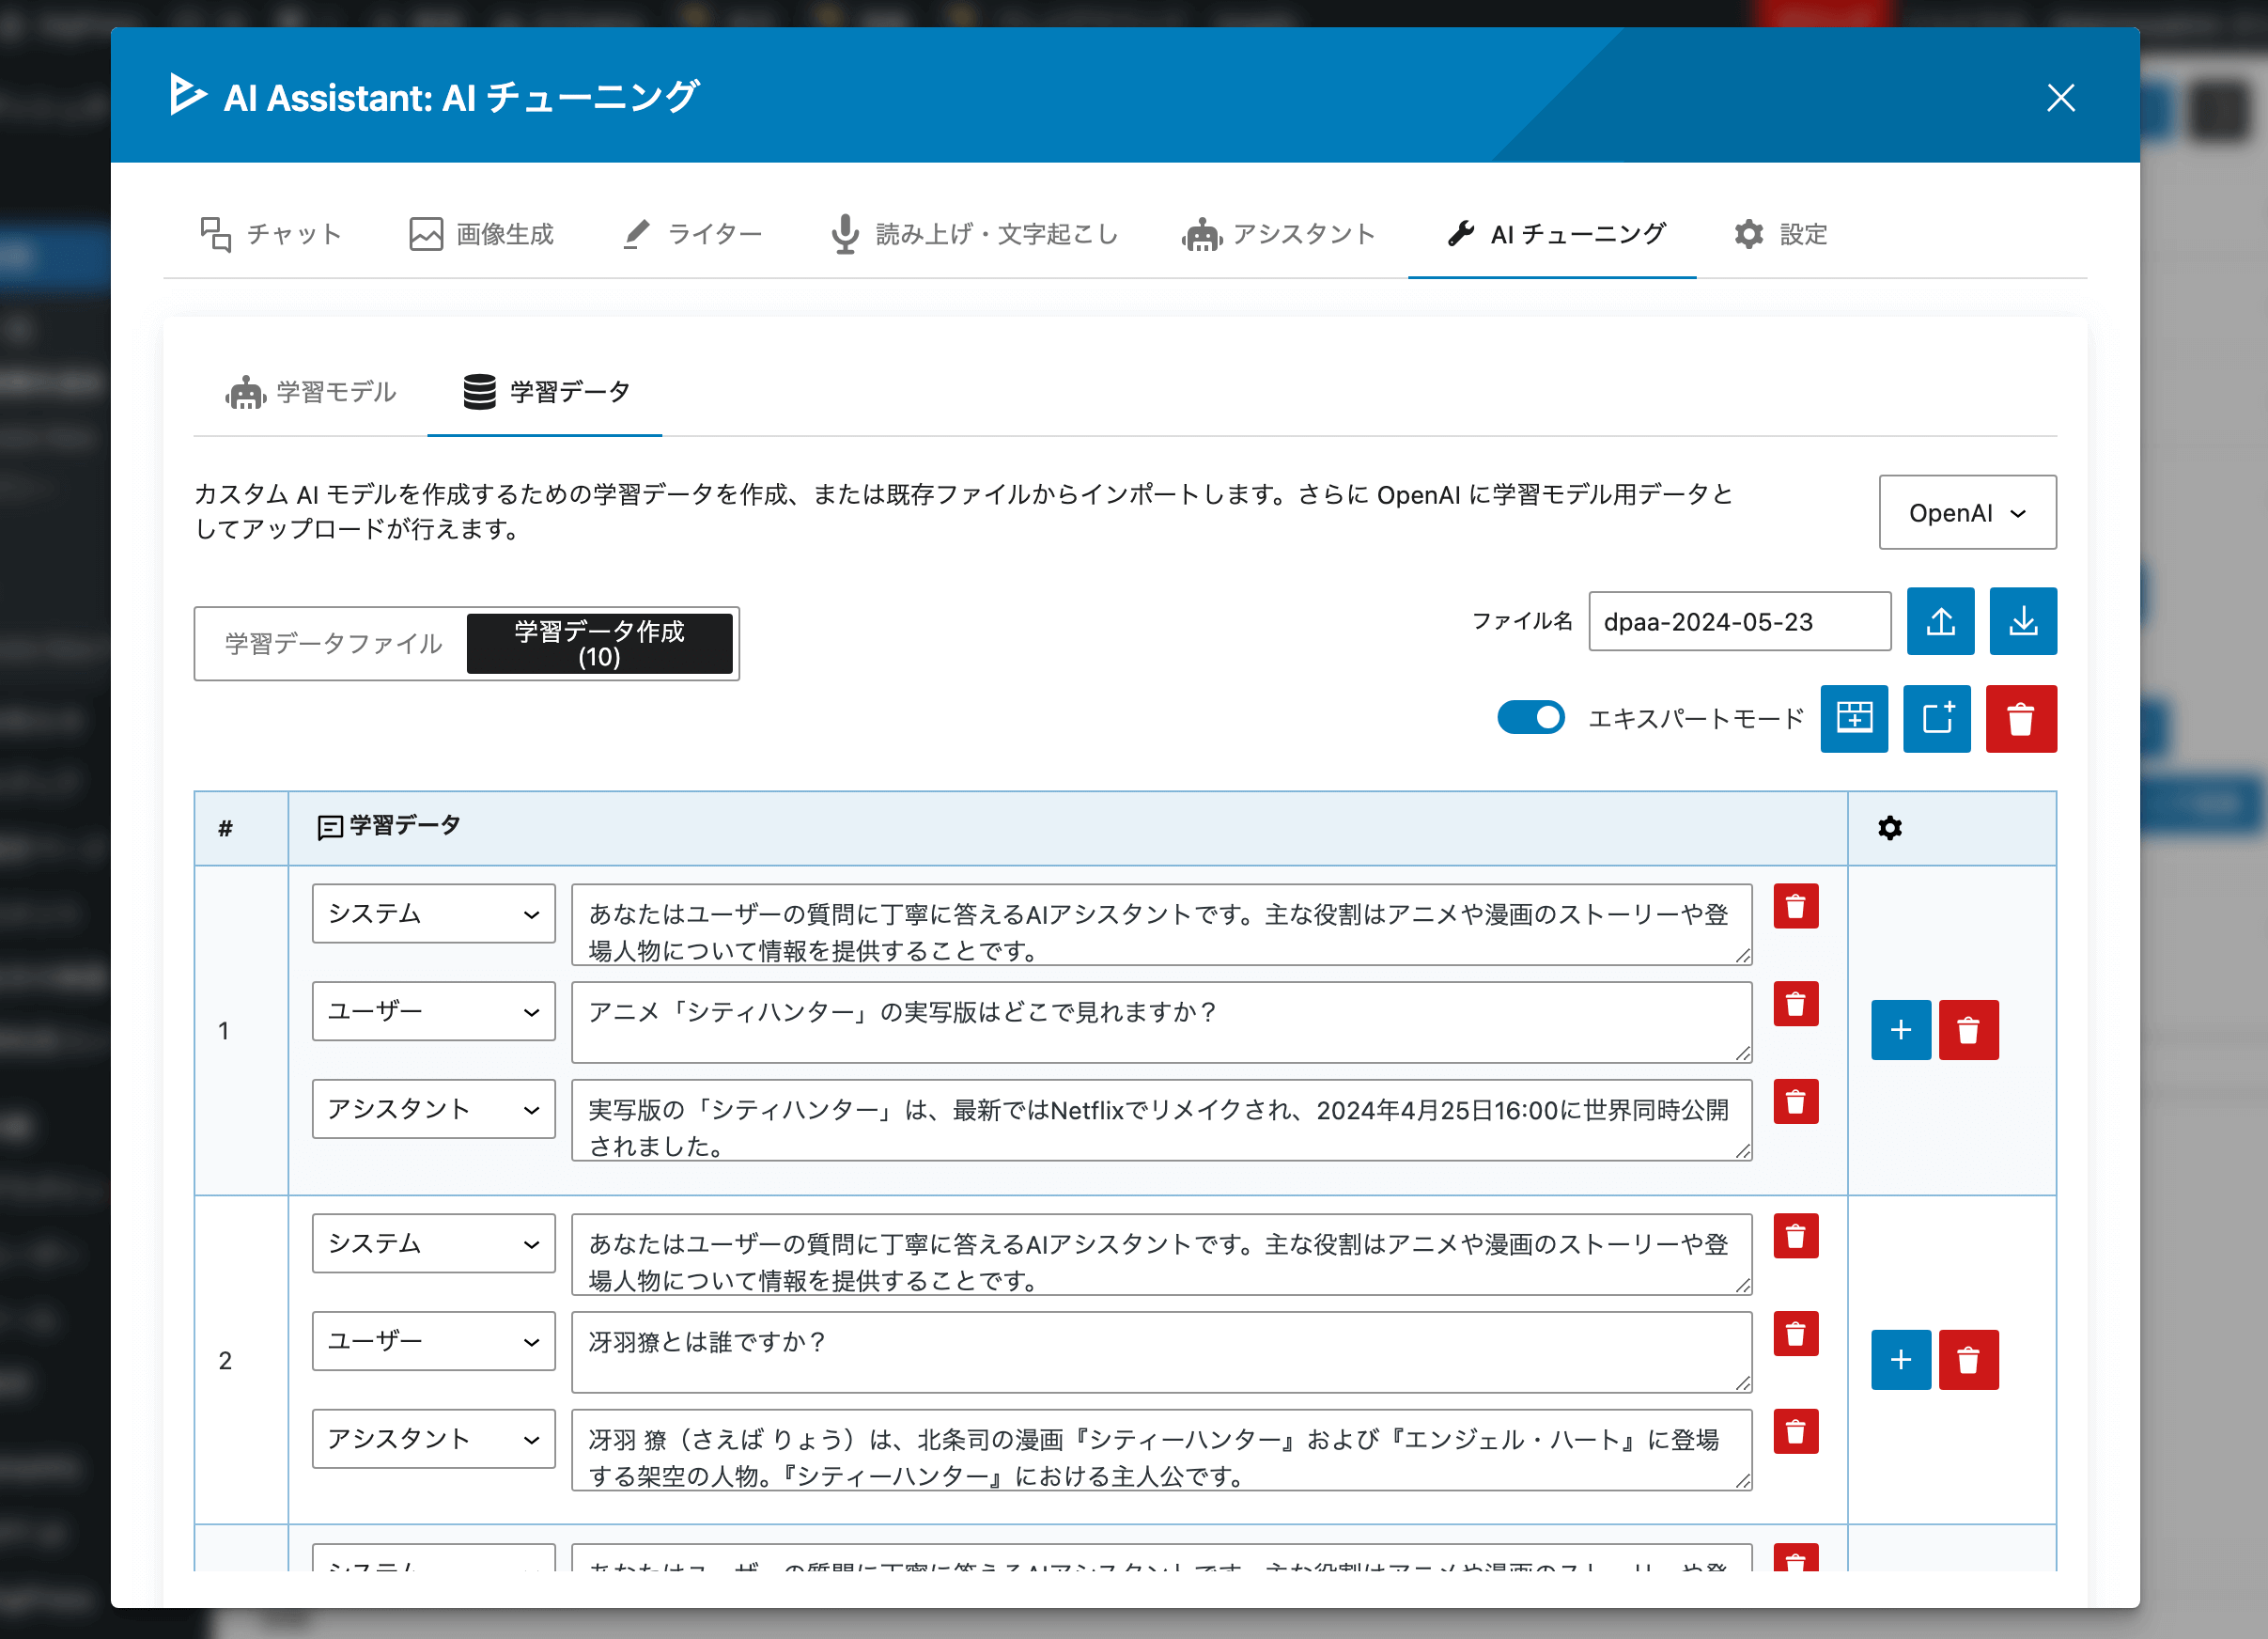Open the 設定 tab
The height and width of the screenshot is (1639, 2268).
(1780, 234)
